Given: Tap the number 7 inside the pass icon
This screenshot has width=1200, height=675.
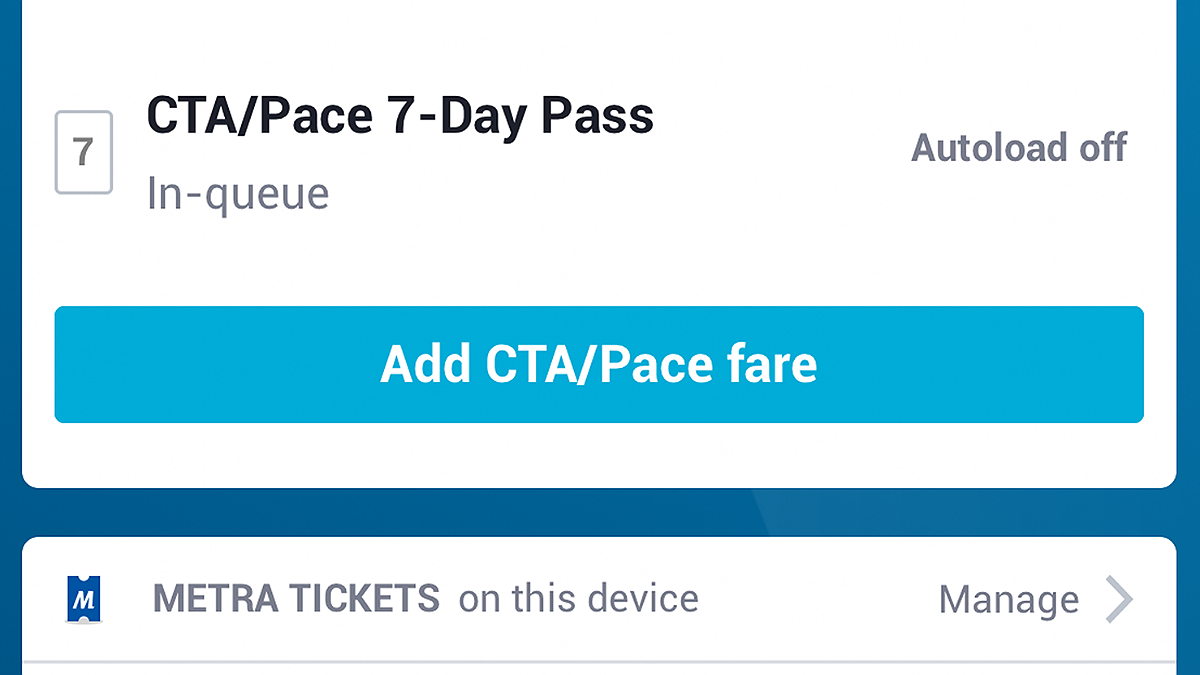Looking at the screenshot, I should click(83, 152).
